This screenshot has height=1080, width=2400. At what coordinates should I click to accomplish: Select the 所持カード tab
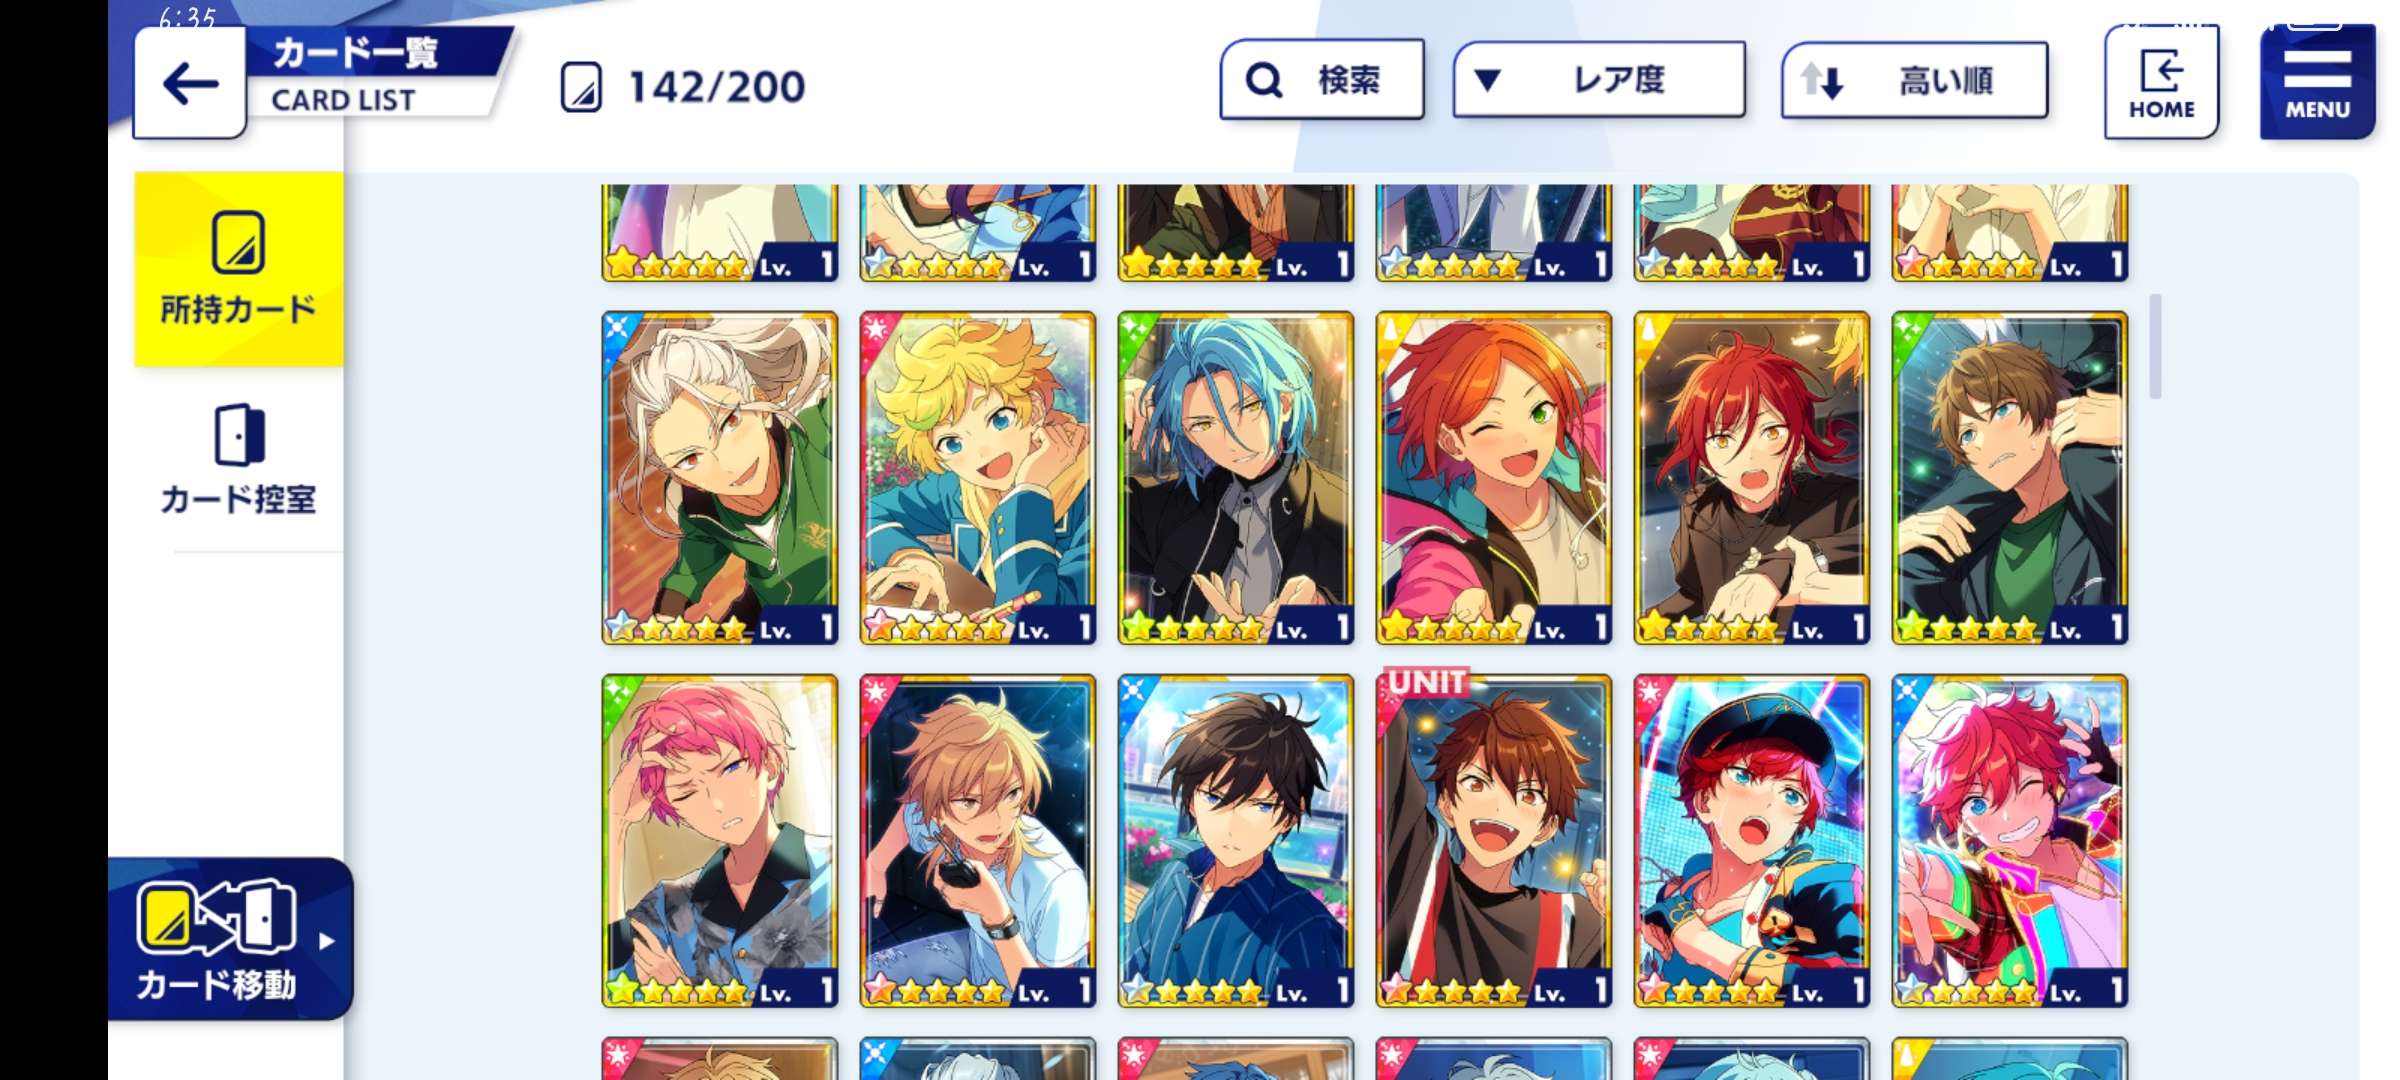click(x=239, y=269)
